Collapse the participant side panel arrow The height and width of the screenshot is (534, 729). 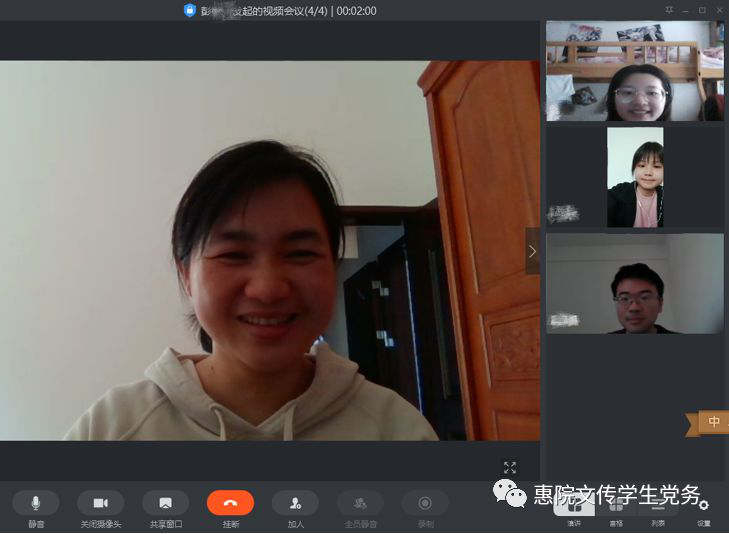point(532,251)
